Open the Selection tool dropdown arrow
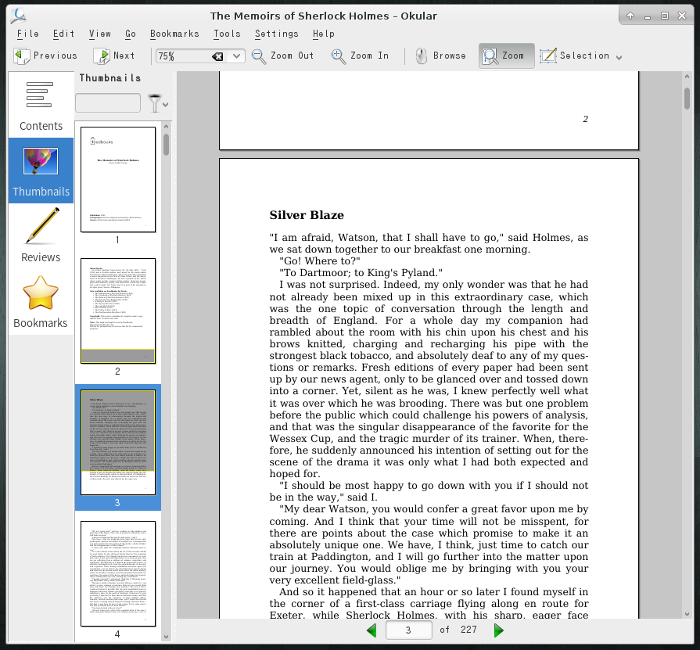700x650 pixels. pyautogui.click(x=619, y=57)
